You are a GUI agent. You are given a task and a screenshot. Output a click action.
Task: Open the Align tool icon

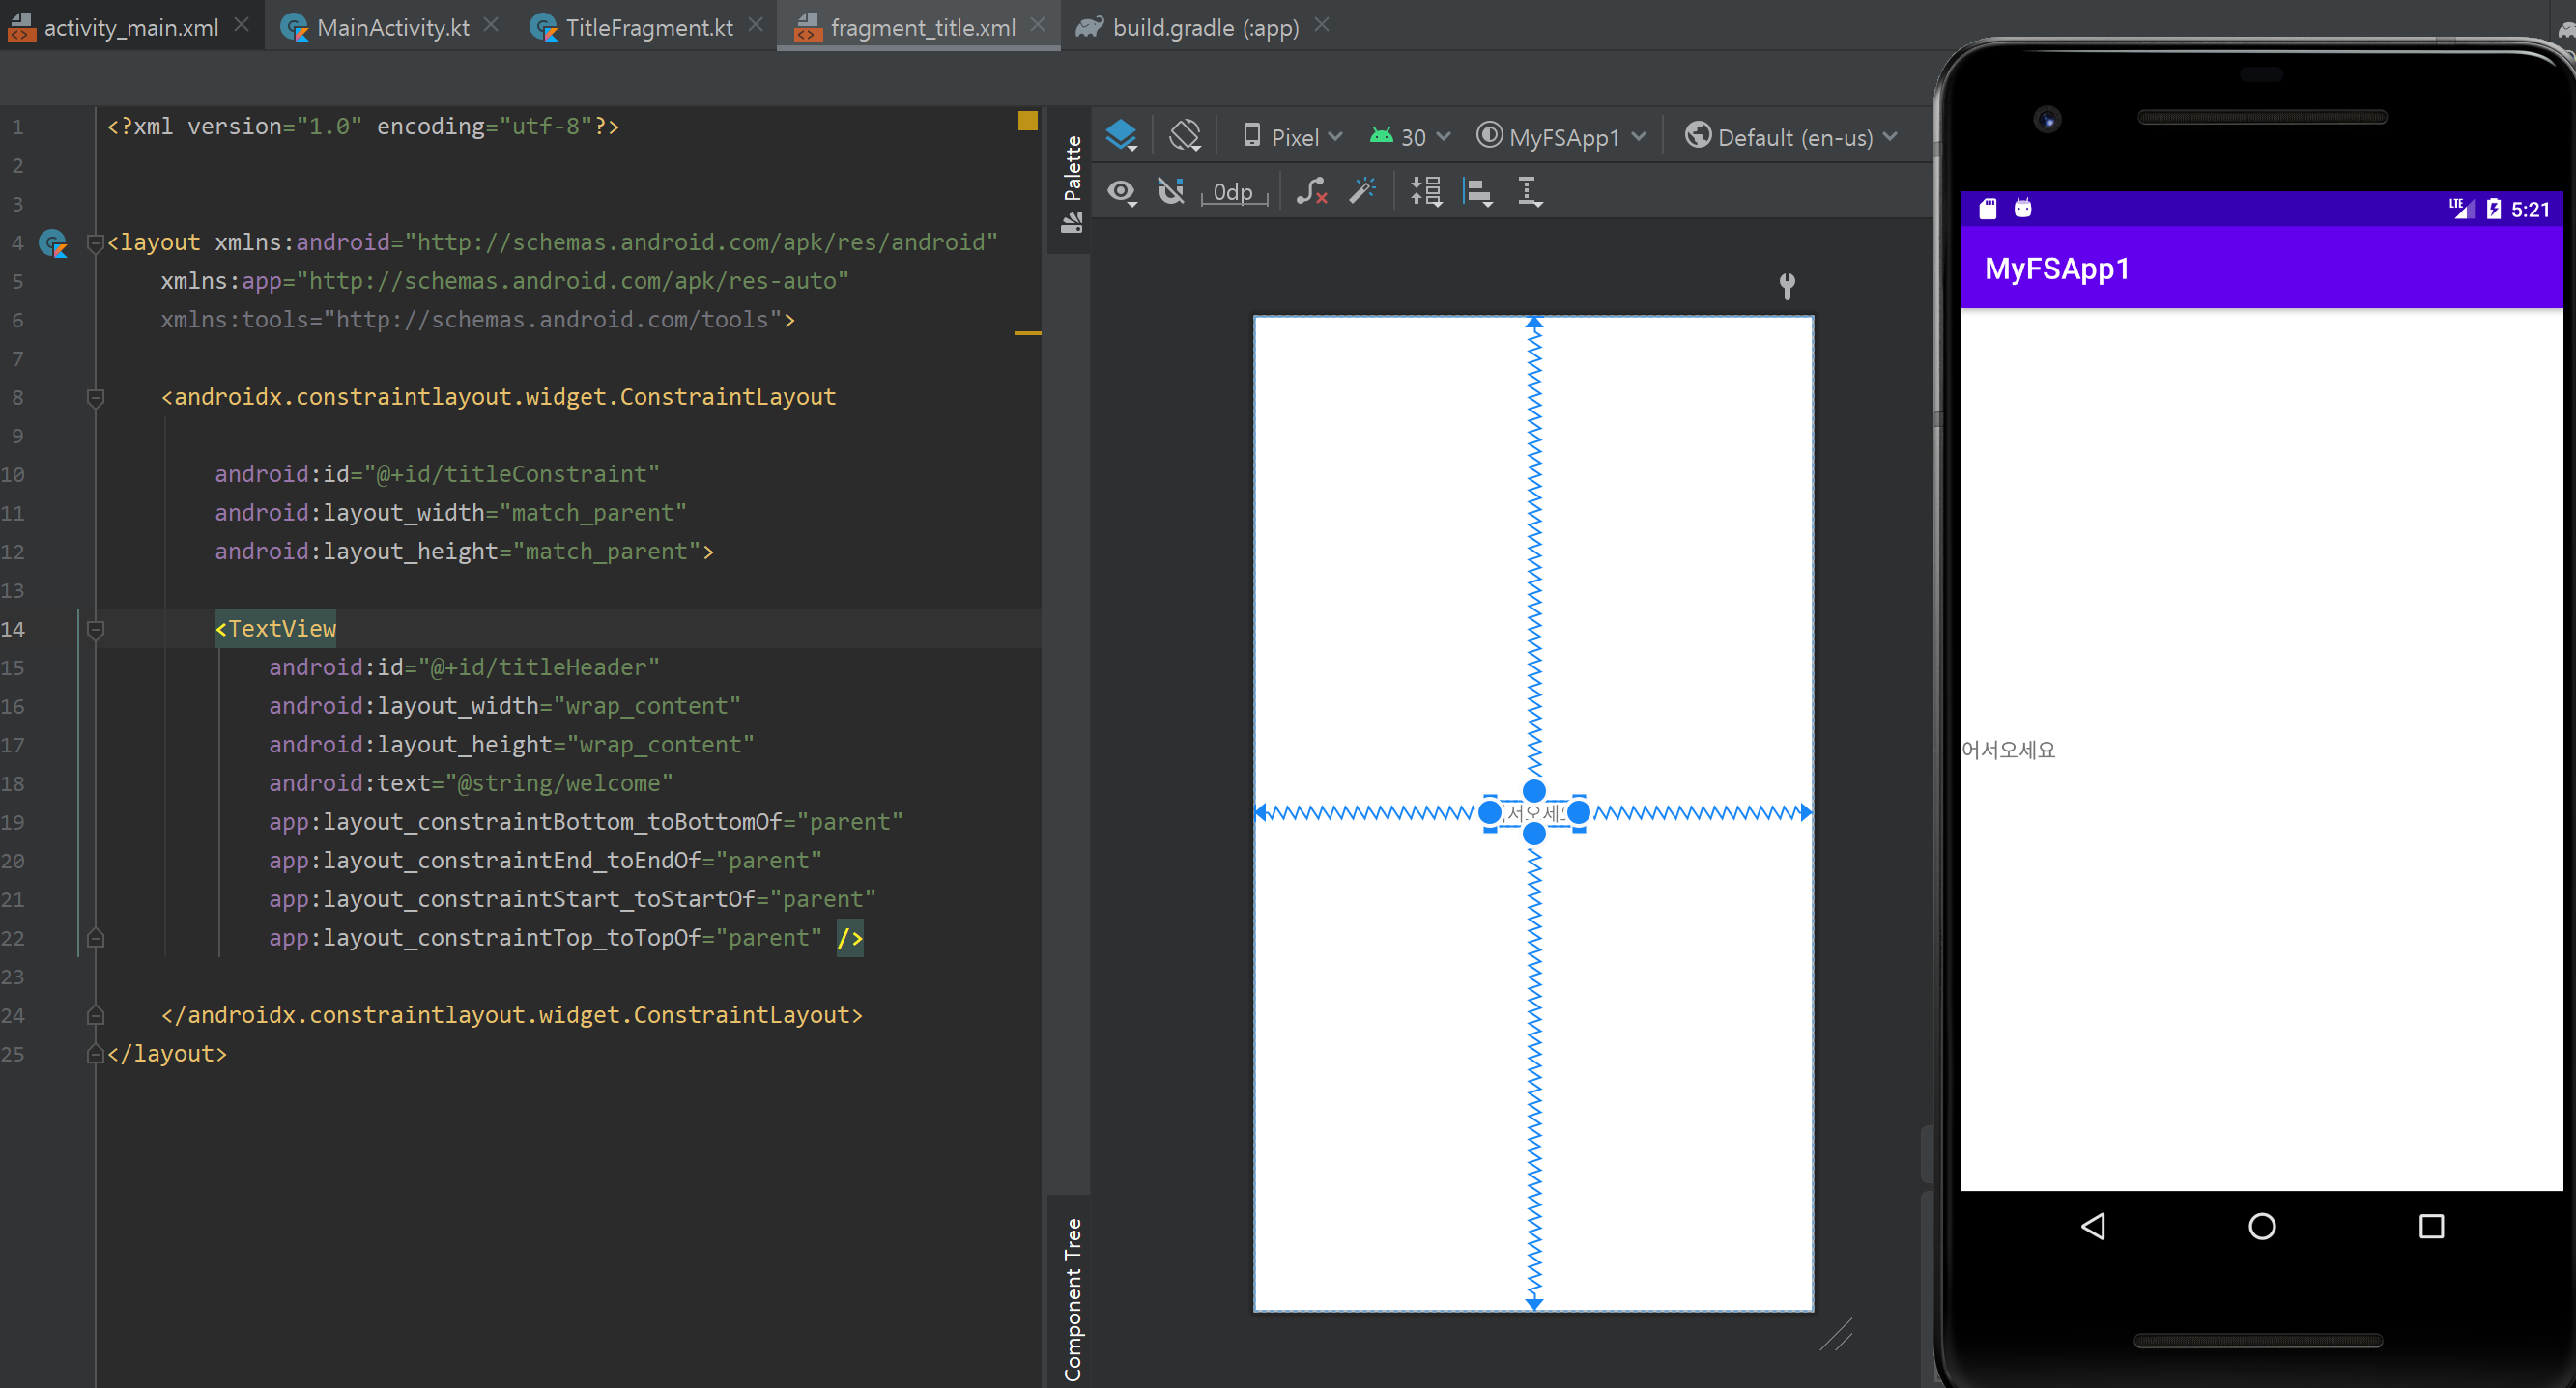point(1478,191)
